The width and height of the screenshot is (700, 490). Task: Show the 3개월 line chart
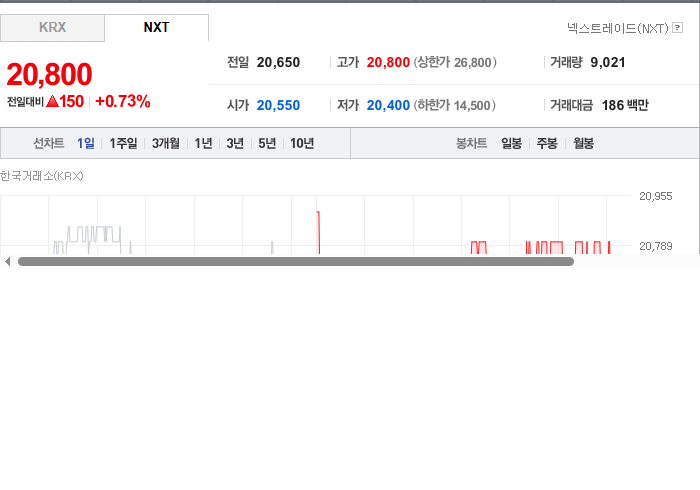[x=166, y=143]
